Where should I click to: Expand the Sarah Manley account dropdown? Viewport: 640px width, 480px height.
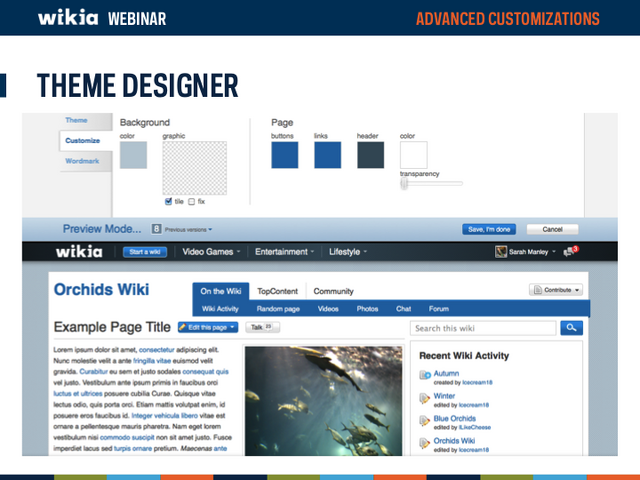[x=554, y=252]
